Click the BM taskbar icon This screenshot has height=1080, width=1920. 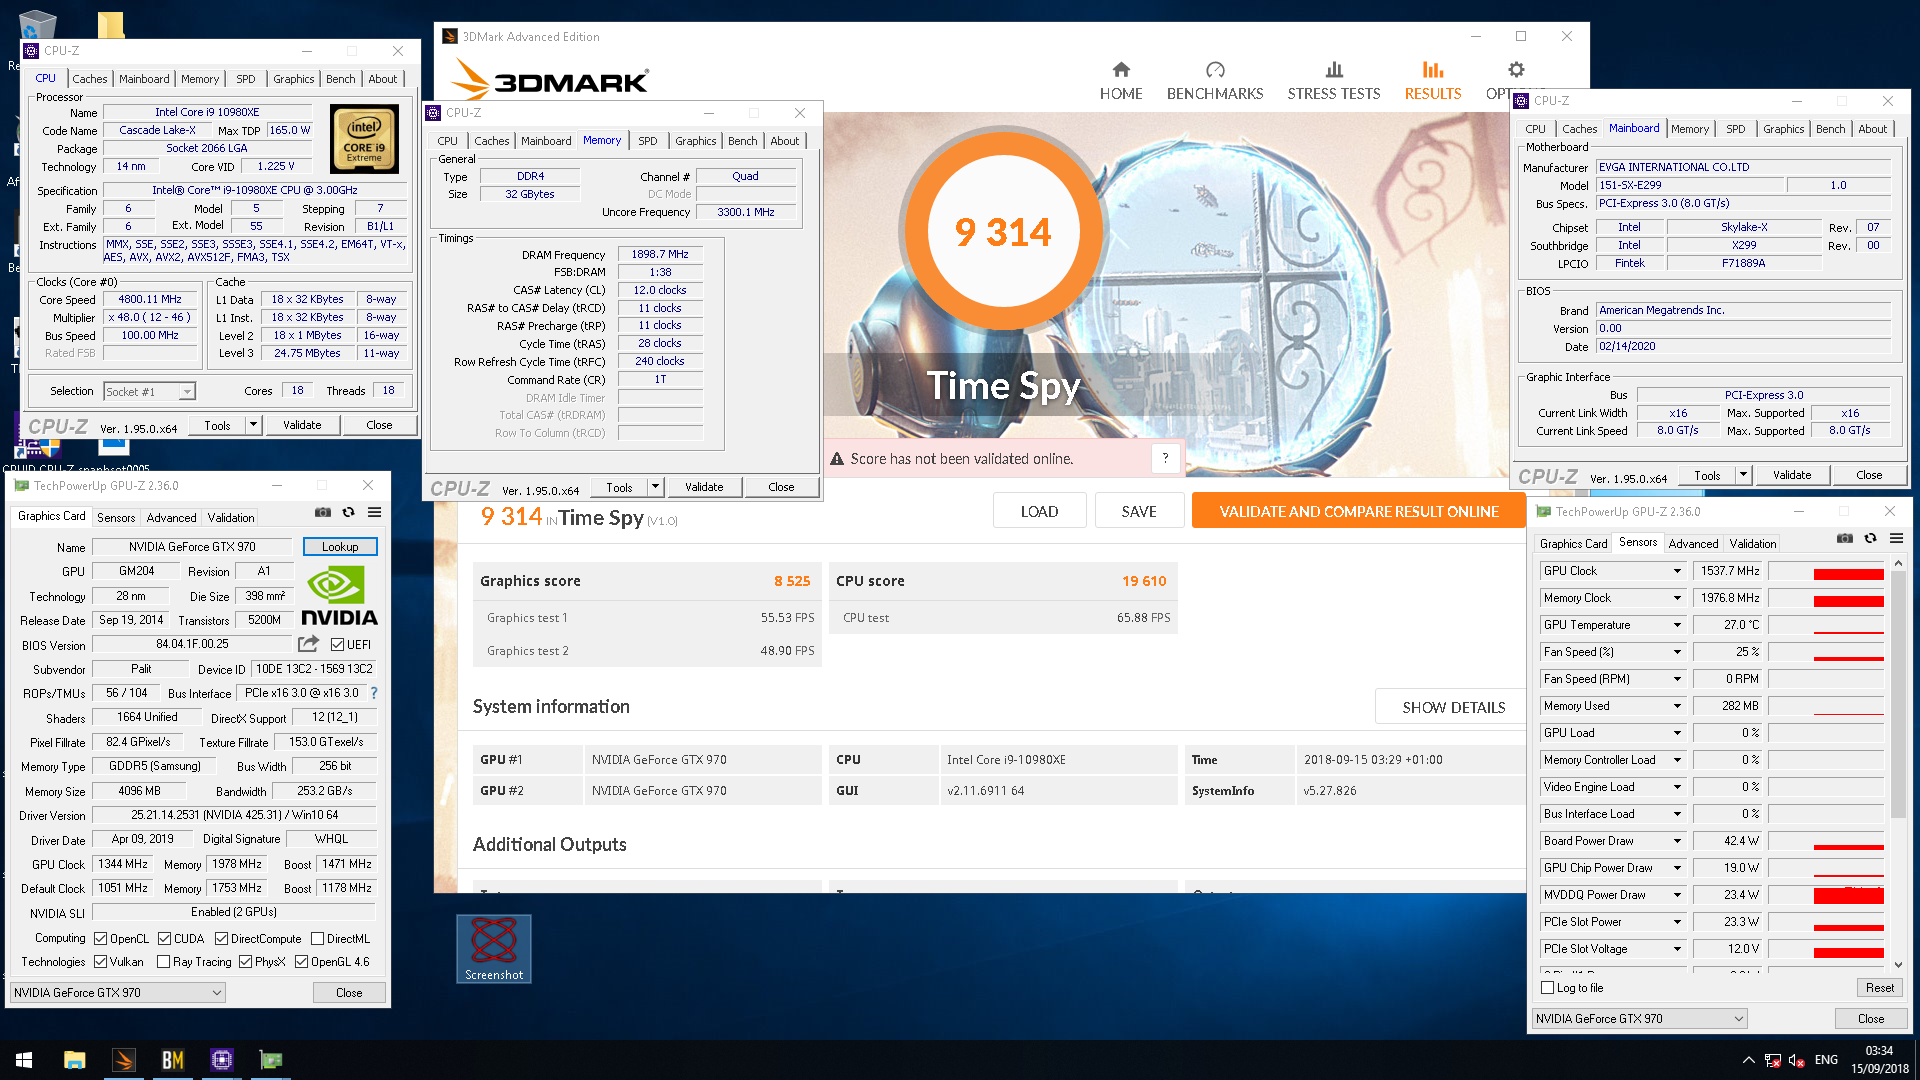click(172, 1060)
